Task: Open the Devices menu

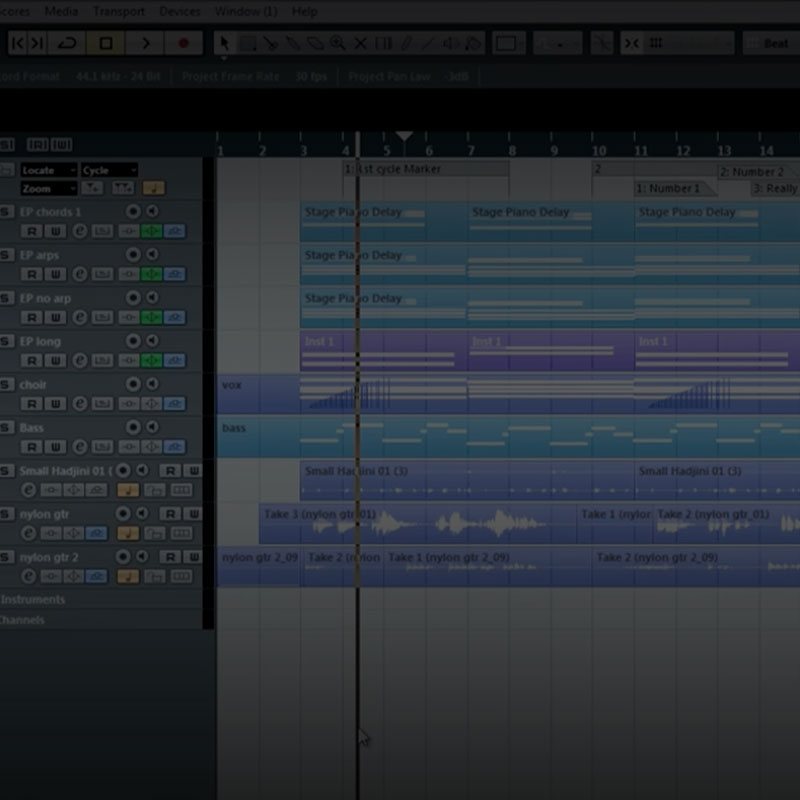Action: (x=180, y=11)
